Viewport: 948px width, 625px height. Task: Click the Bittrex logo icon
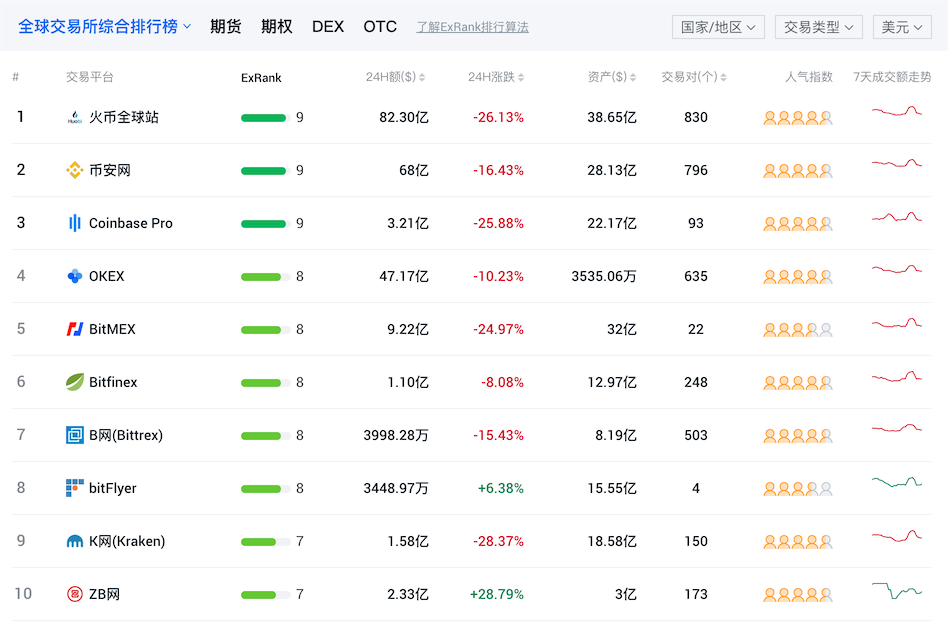75,435
